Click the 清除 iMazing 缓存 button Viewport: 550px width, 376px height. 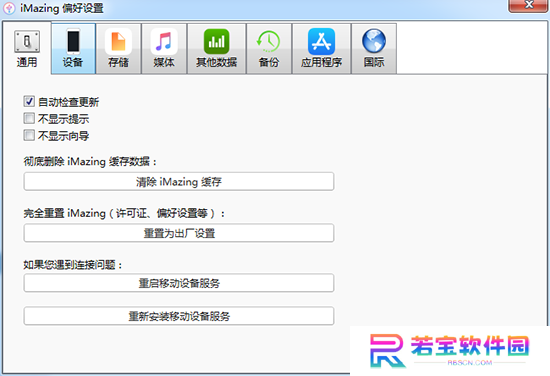pyautogui.click(x=179, y=181)
